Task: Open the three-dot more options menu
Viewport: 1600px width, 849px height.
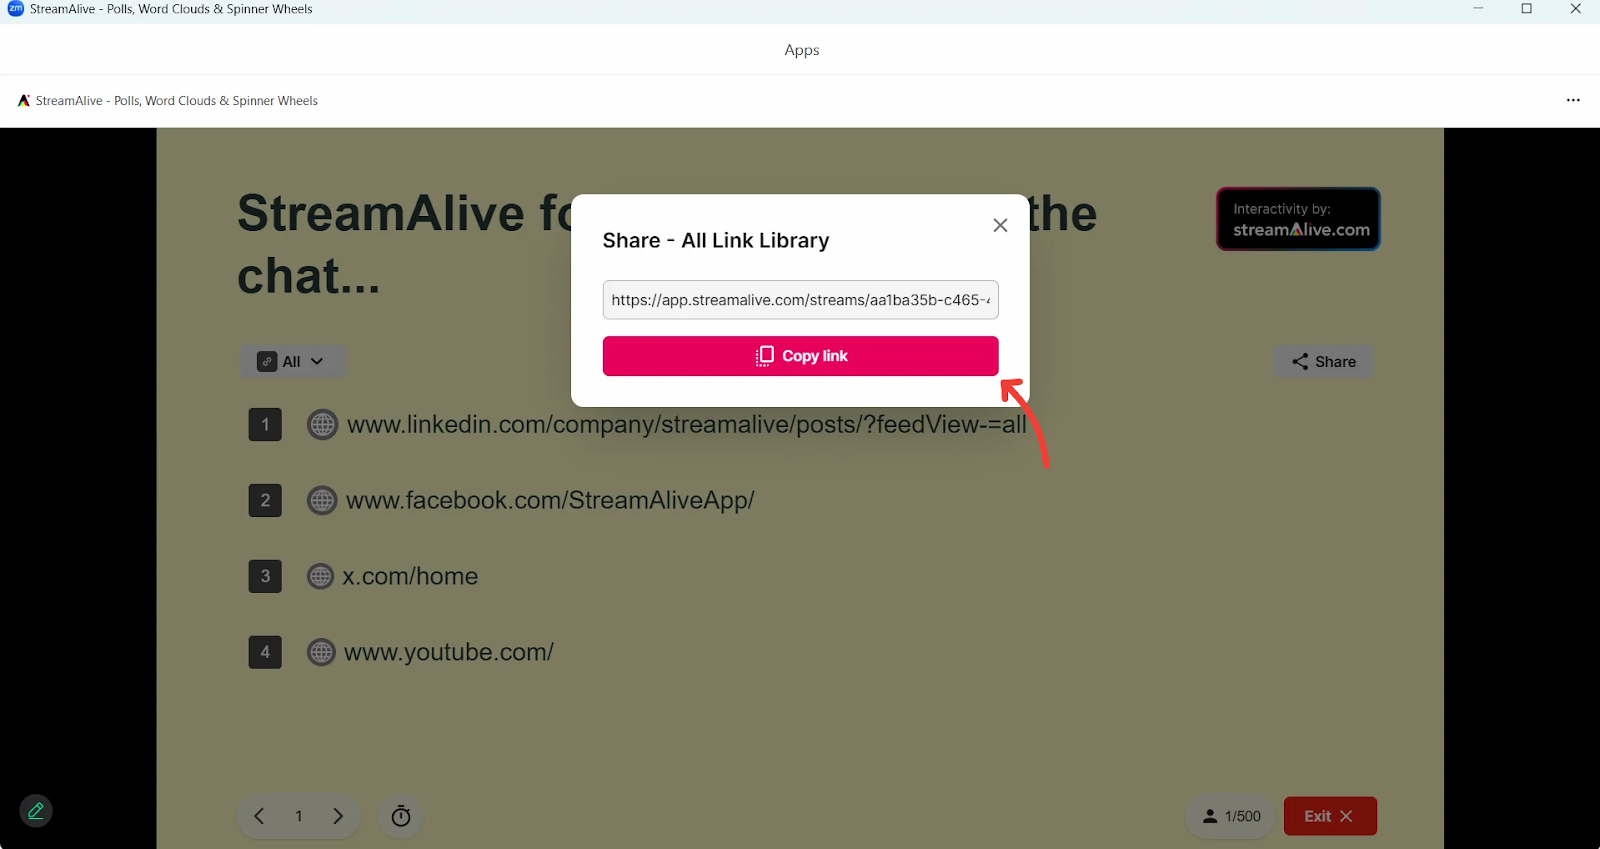Action: pyautogui.click(x=1573, y=100)
